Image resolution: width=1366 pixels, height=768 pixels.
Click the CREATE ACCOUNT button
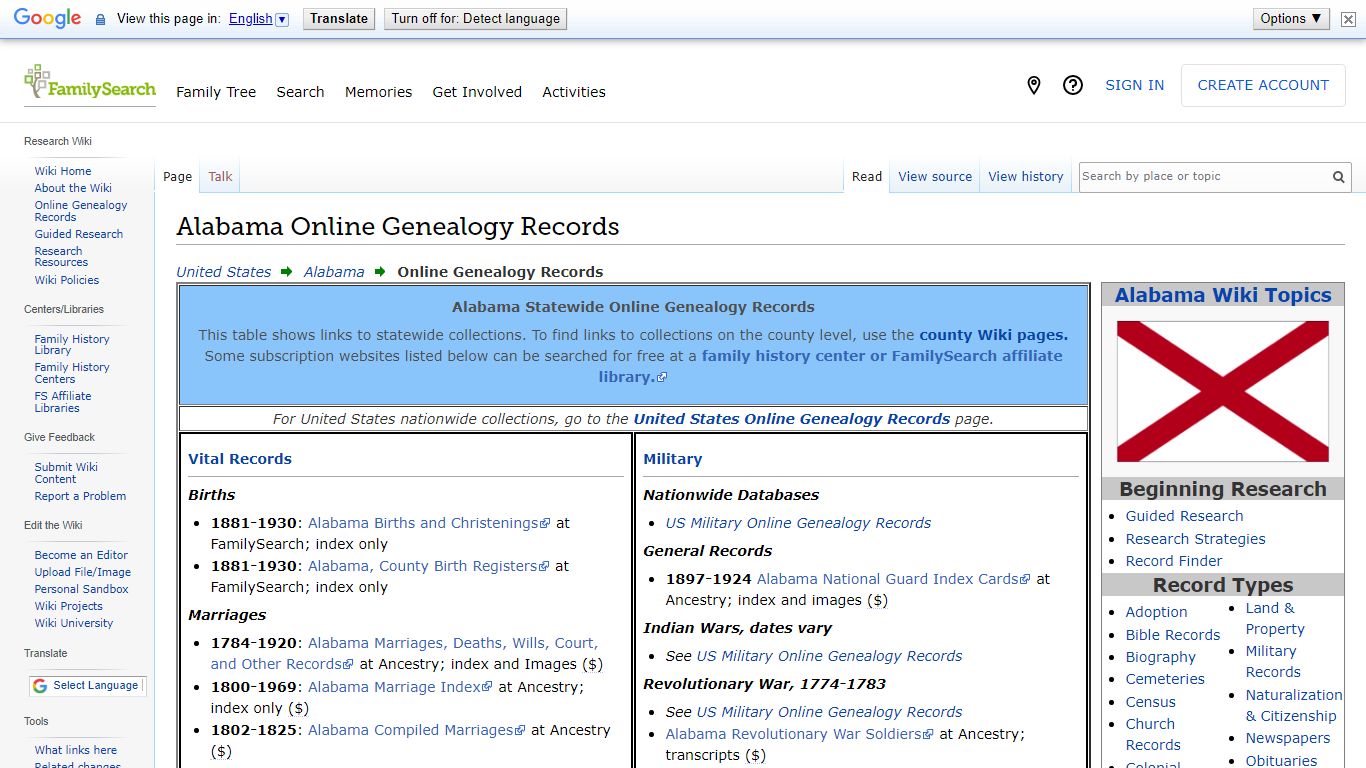(1263, 86)
